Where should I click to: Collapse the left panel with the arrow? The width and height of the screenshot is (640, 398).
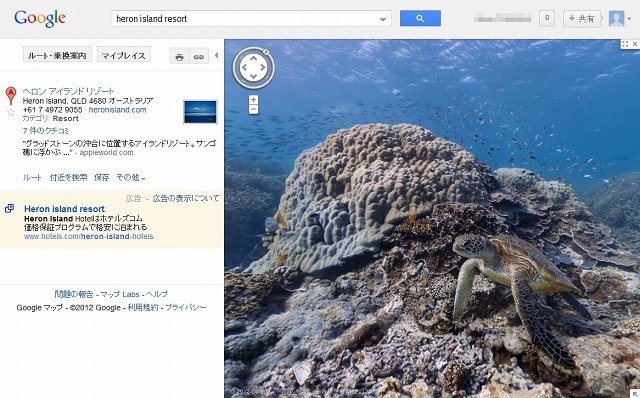point(216,56)
